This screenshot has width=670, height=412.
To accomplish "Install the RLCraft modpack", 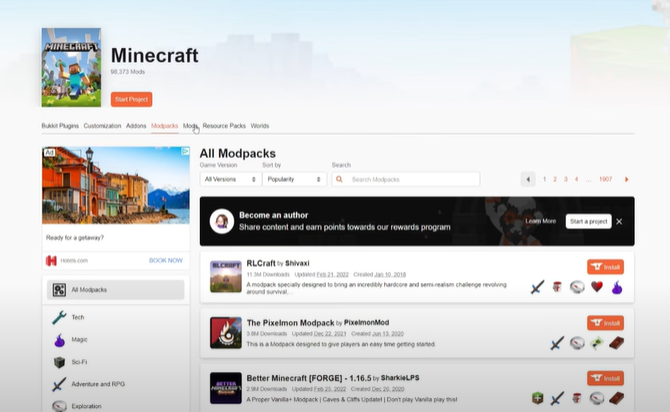I will point(605,267).
